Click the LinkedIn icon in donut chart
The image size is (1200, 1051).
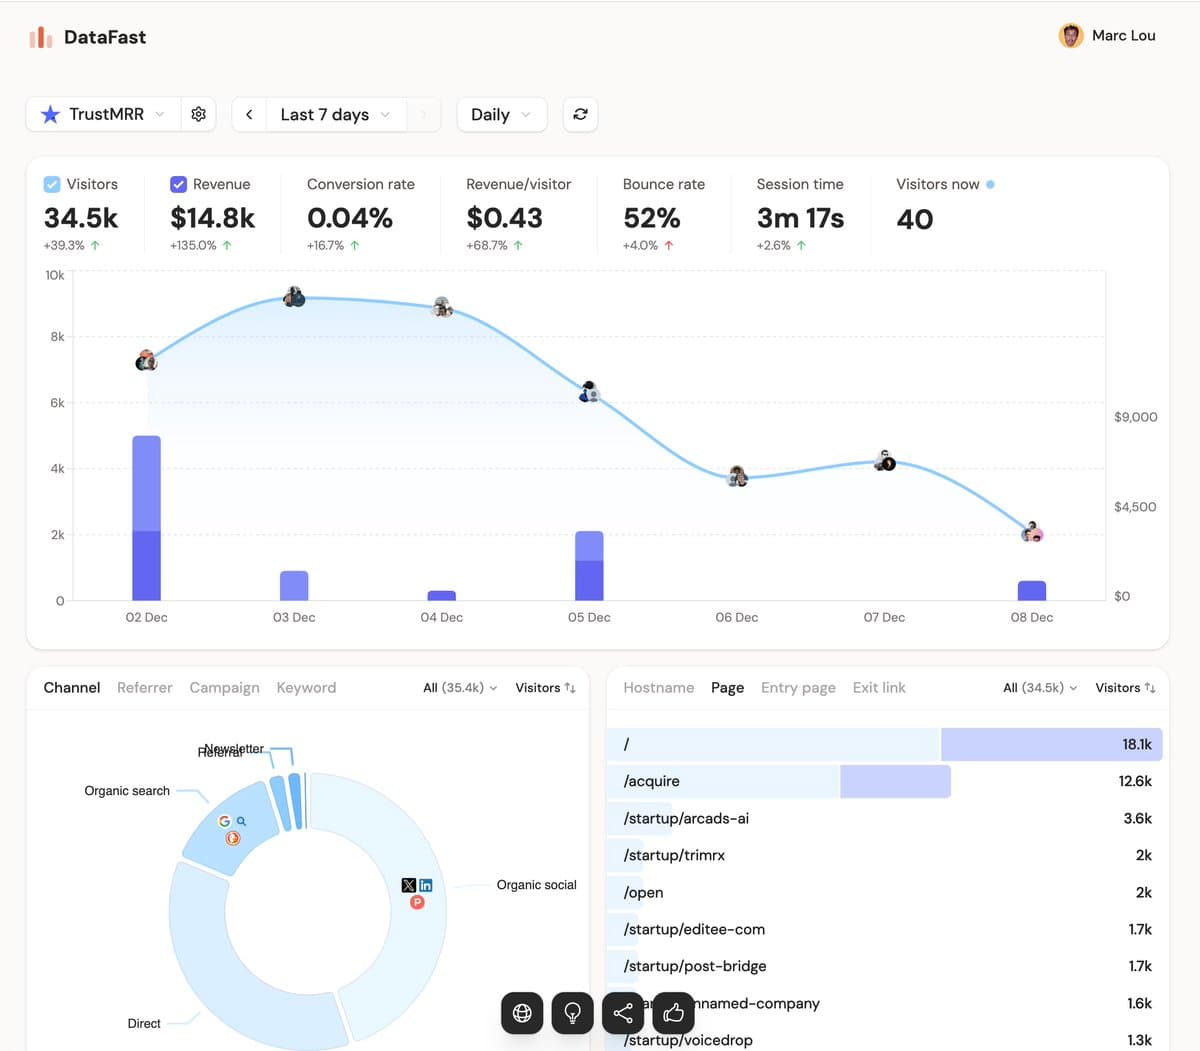click(x=425, y=885)
